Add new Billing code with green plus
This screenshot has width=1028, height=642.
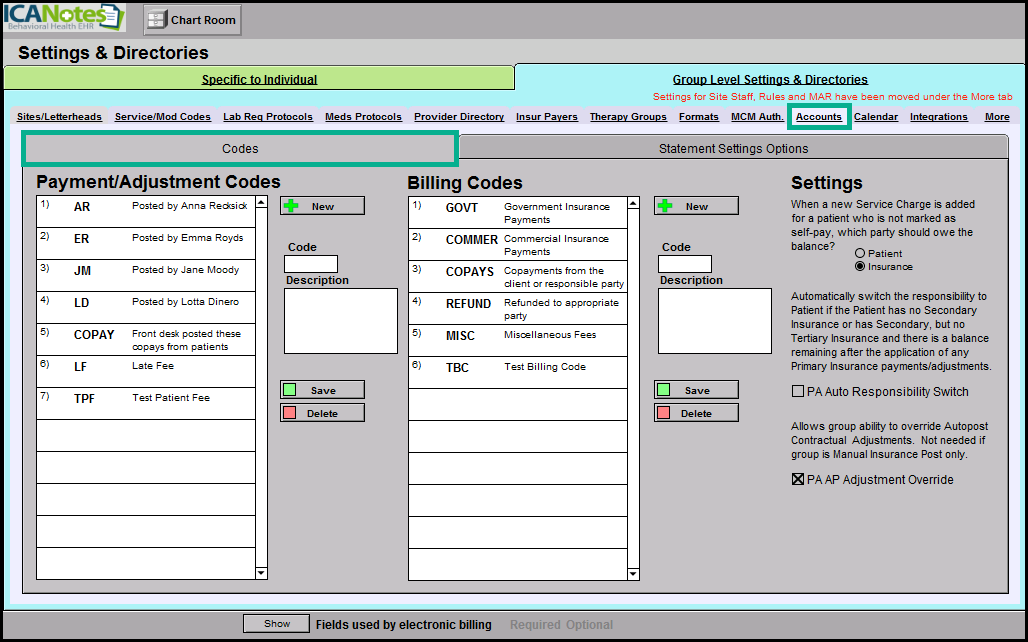point(696,206)
